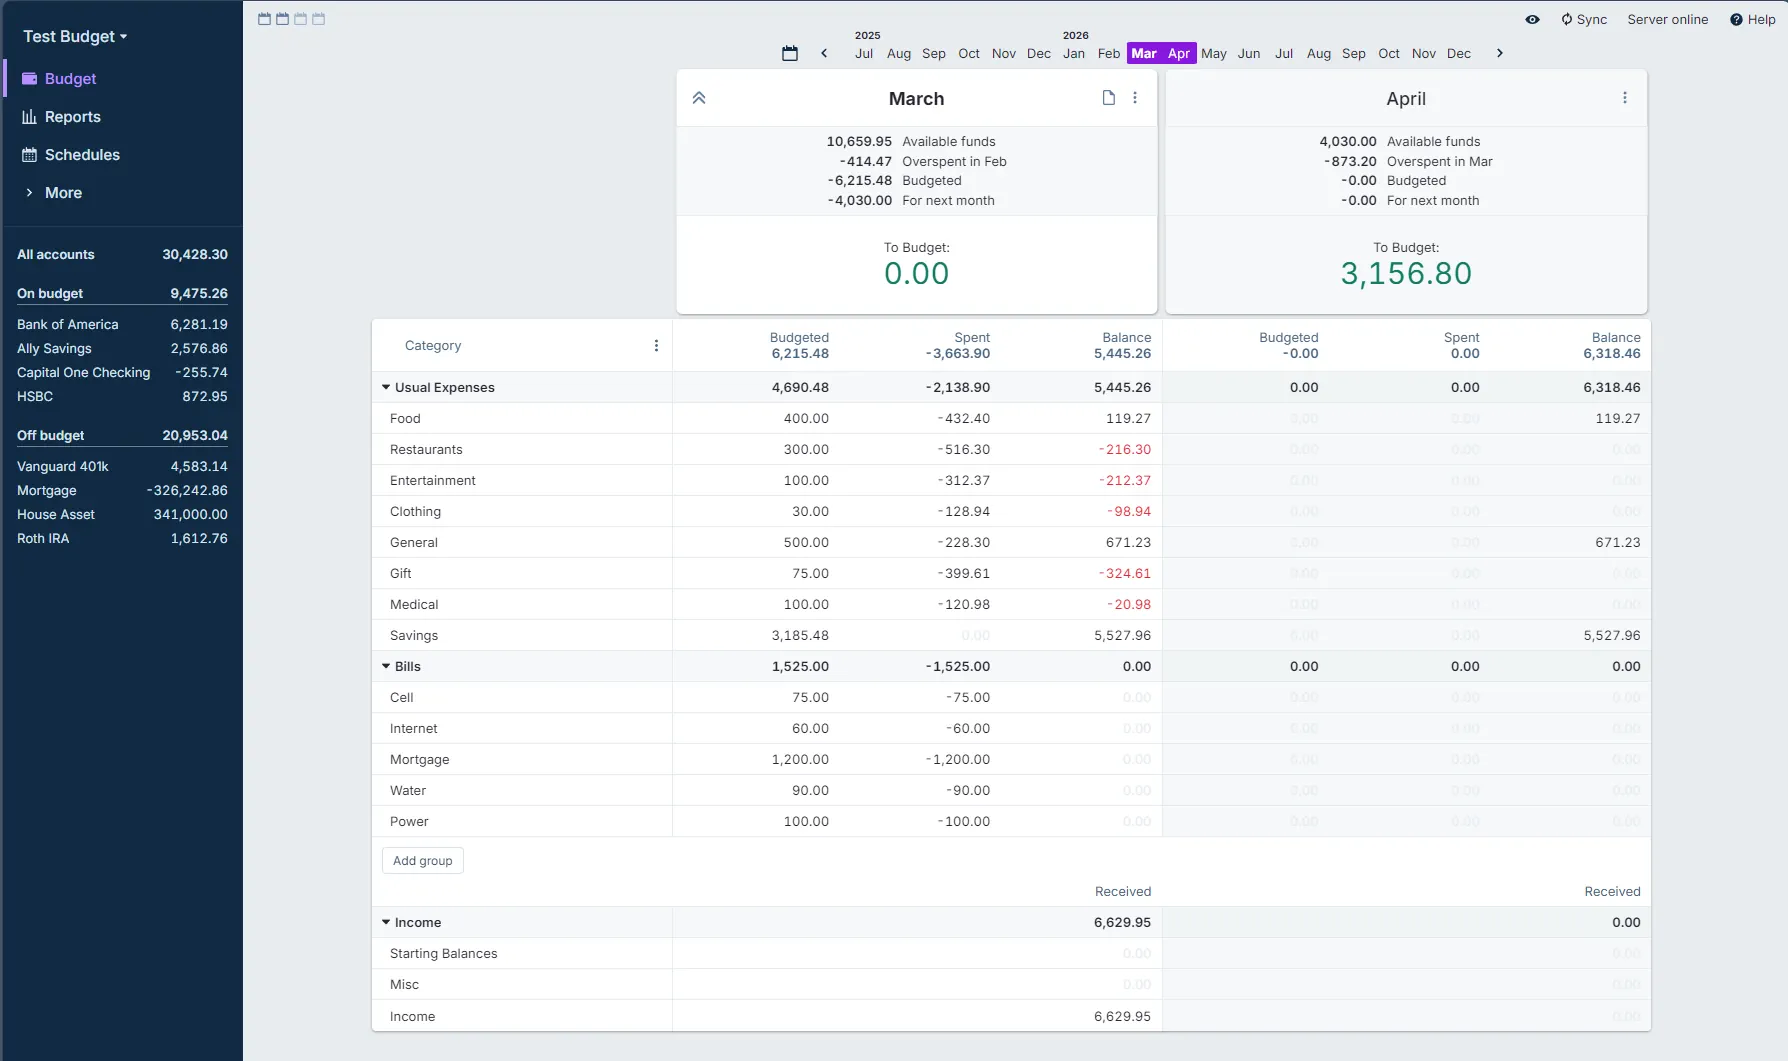The image size is (1788, 1061).
Task: Open the March three-dot options menu
Action: tap(1135, 98)
